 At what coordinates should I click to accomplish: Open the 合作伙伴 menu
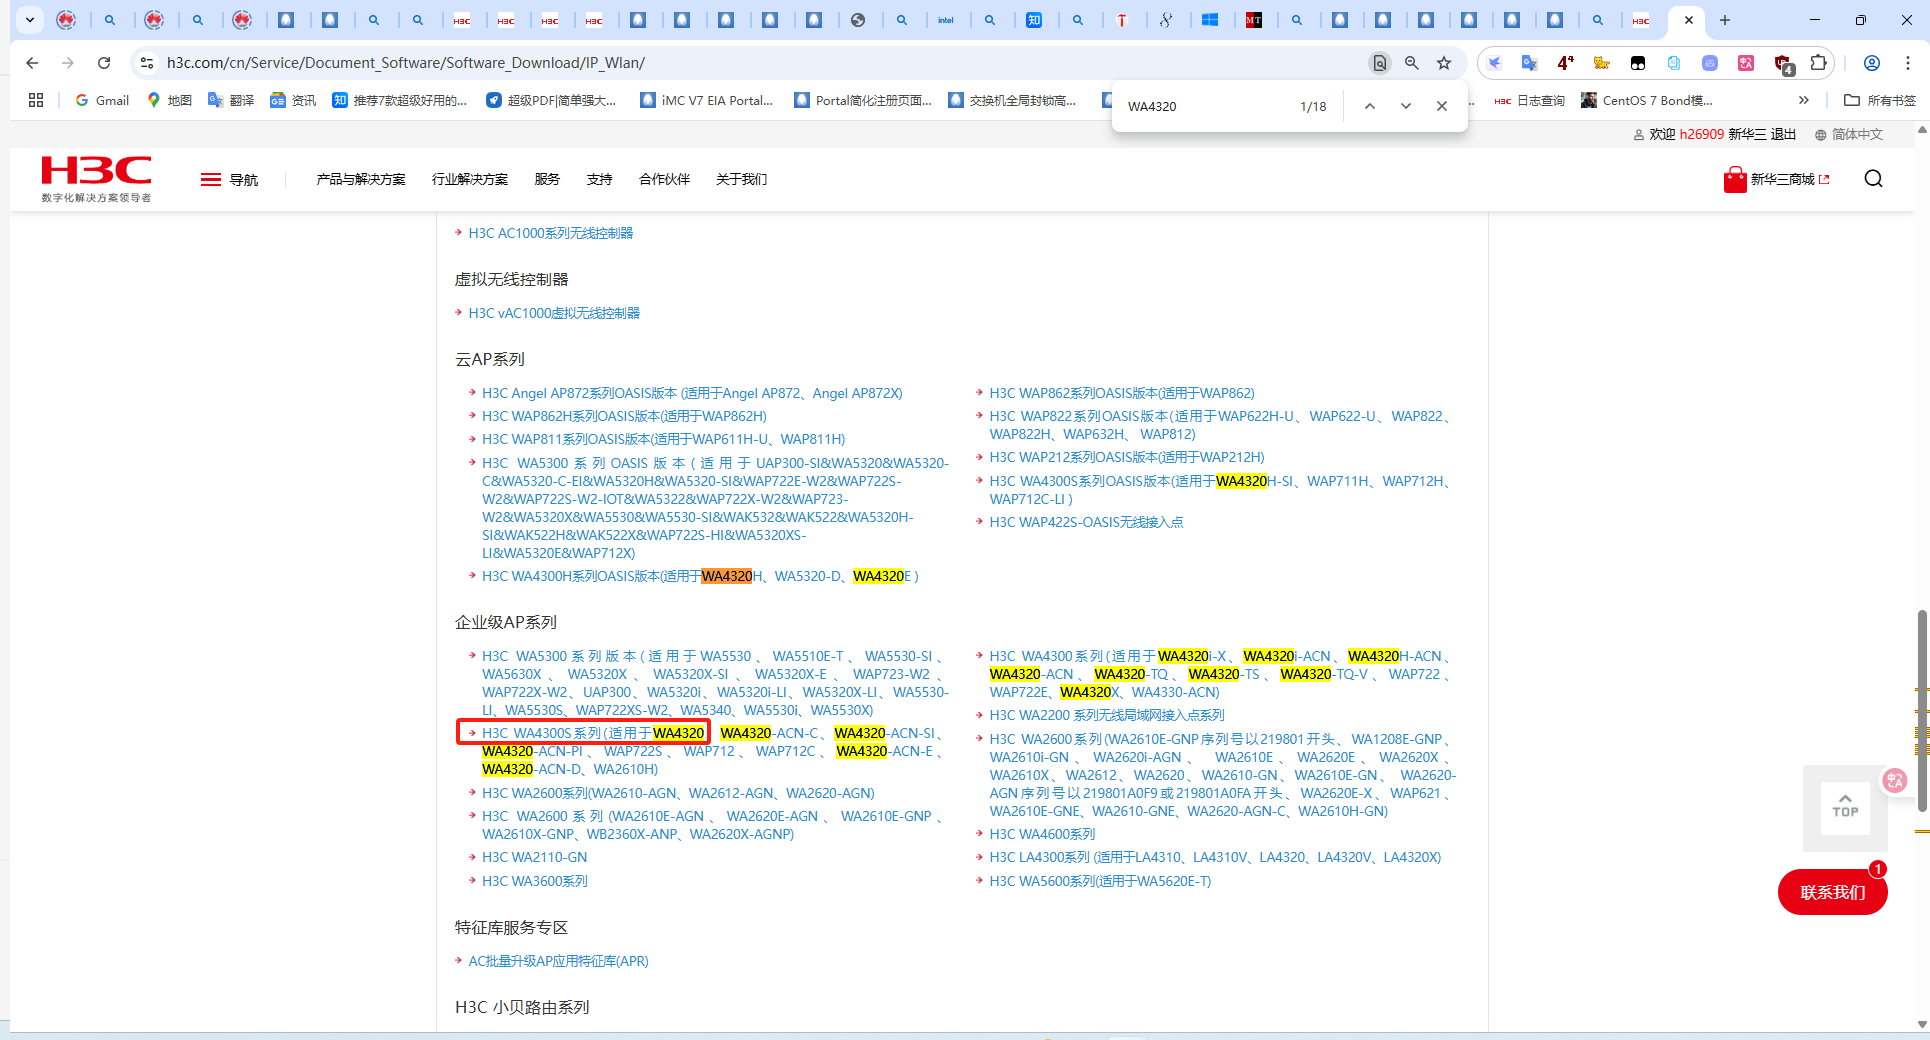665,180
